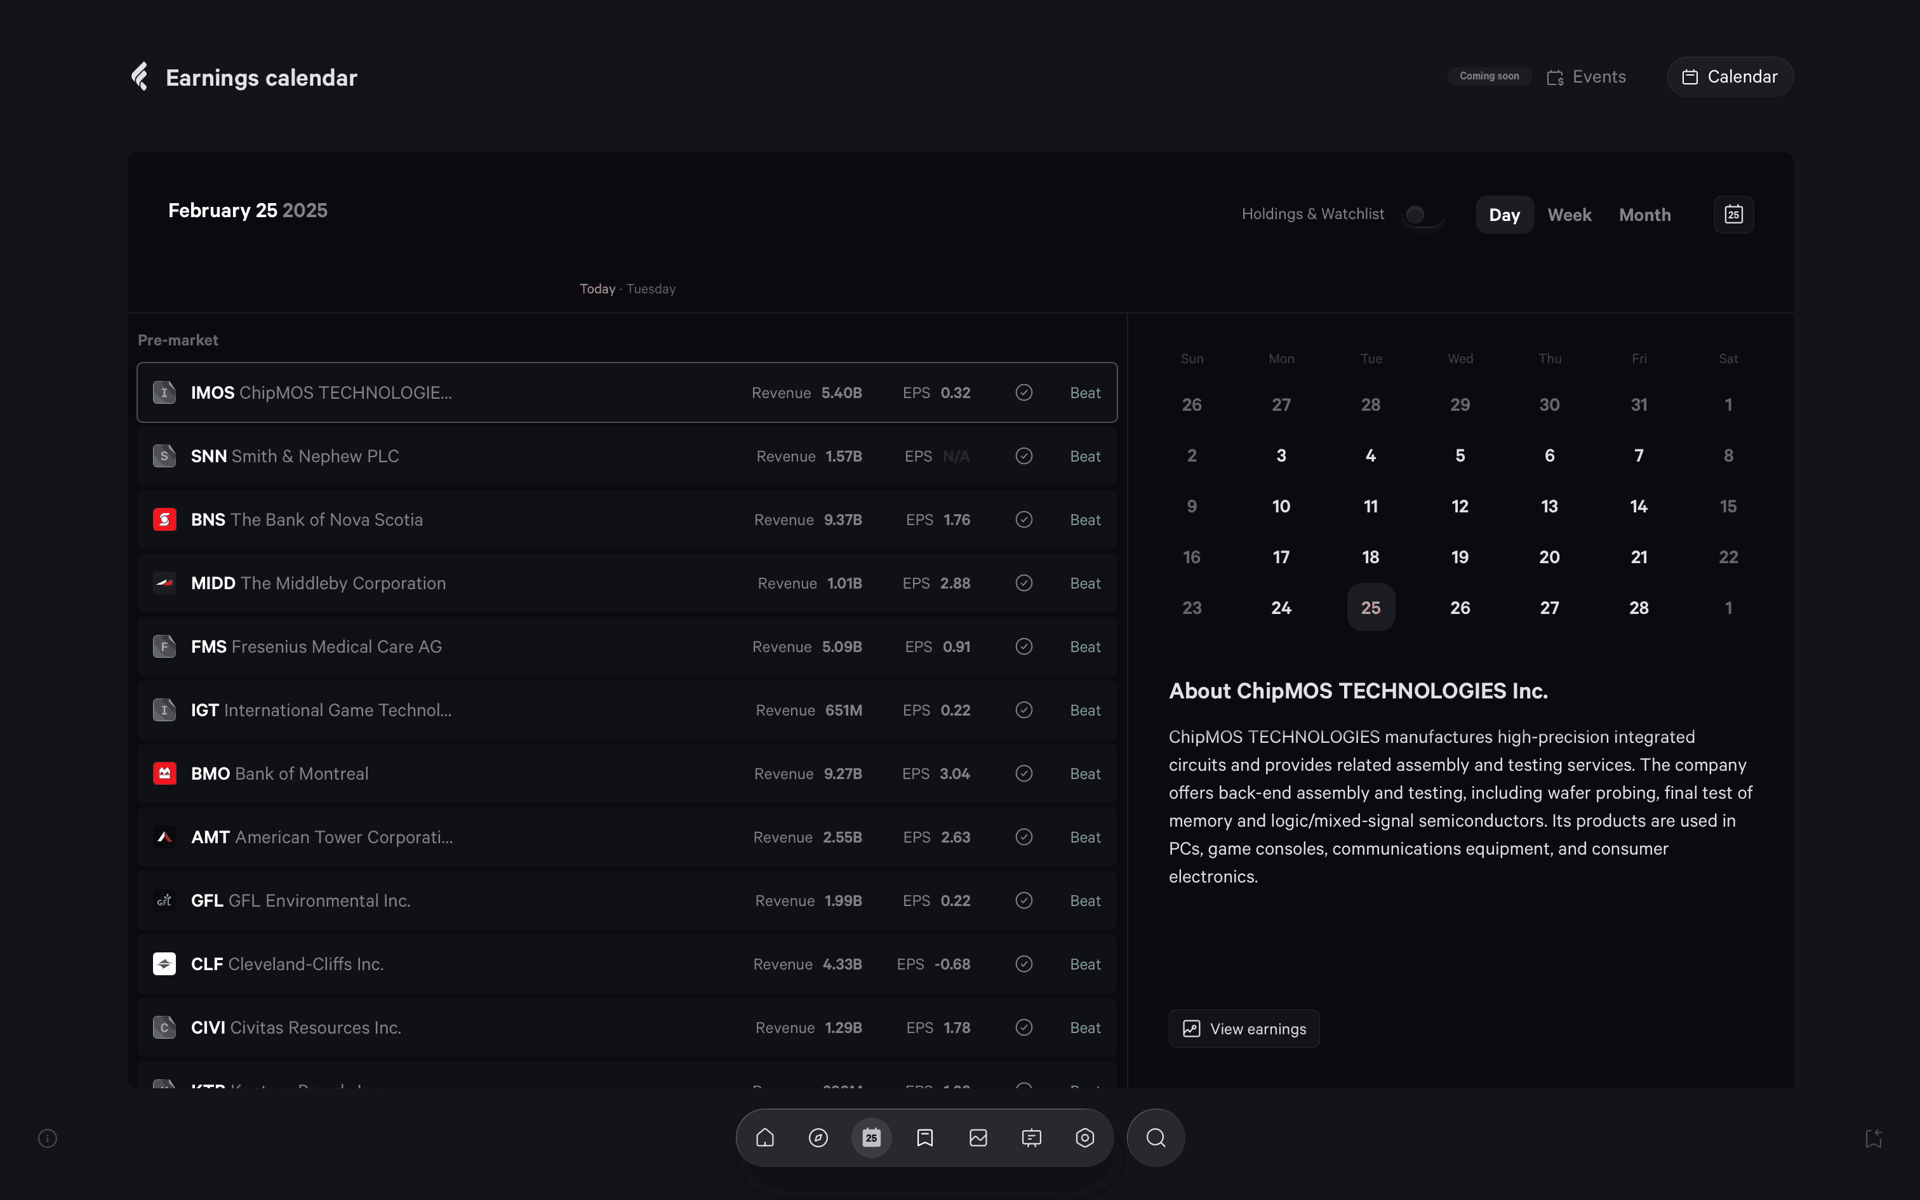Viewport: 1920px width, 1200px height.
Task: Open the FMS Fresenius Medical Care row
Action: [x=627, y=647]
